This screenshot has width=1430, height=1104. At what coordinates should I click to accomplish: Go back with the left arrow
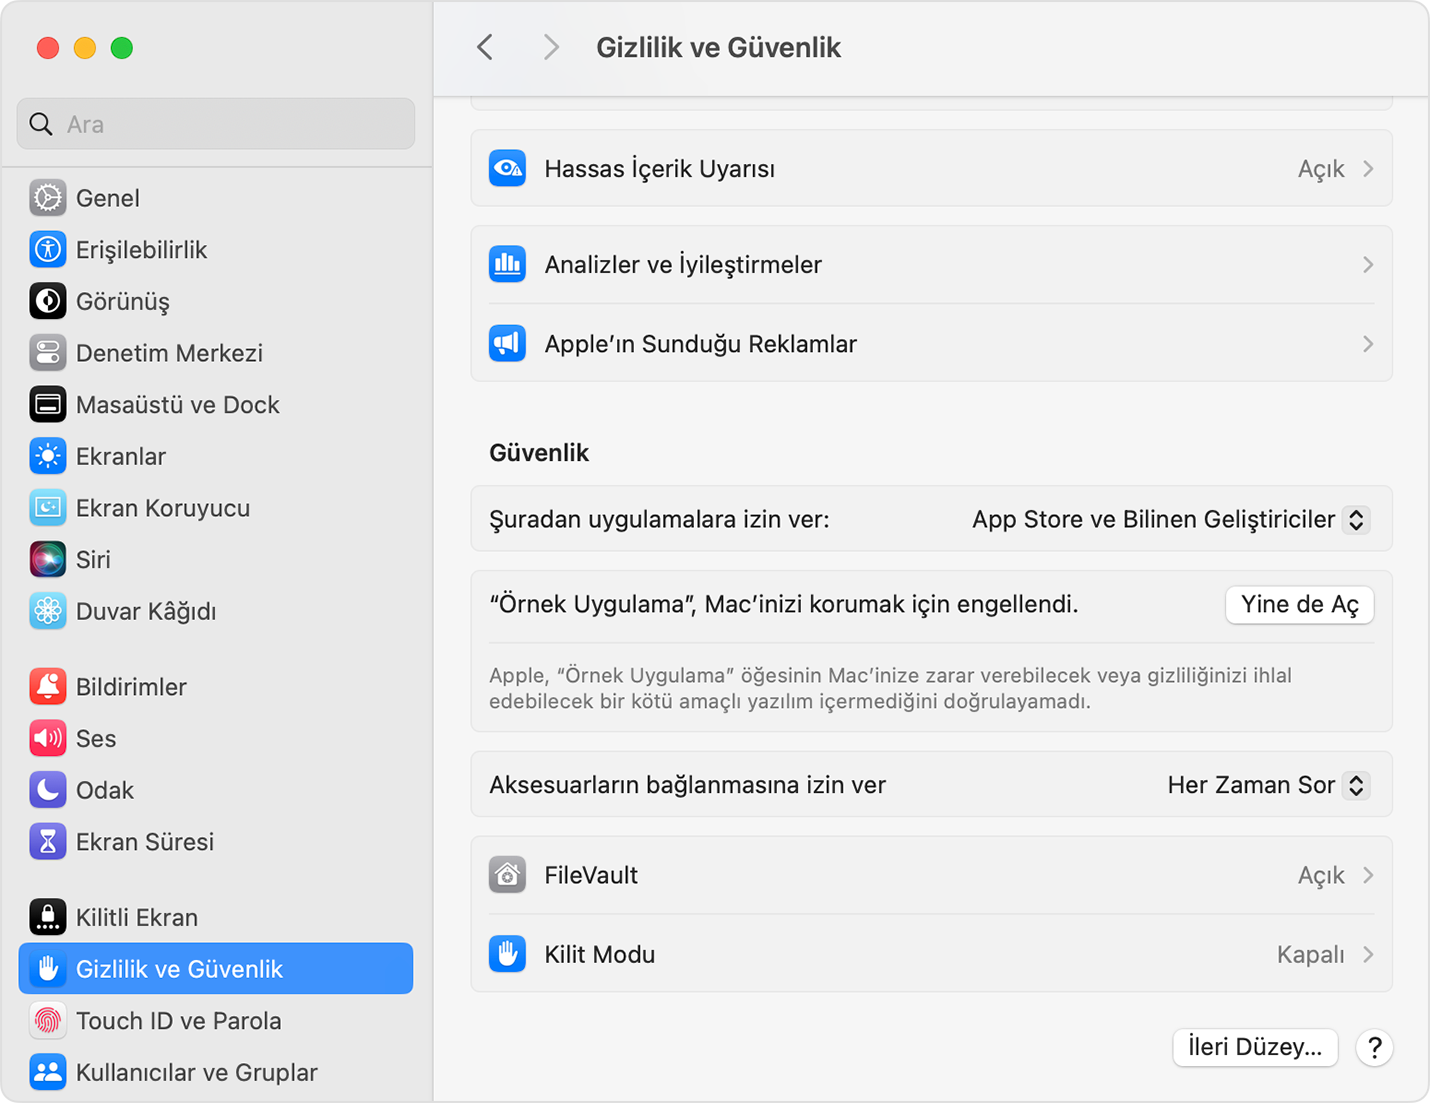485,47
